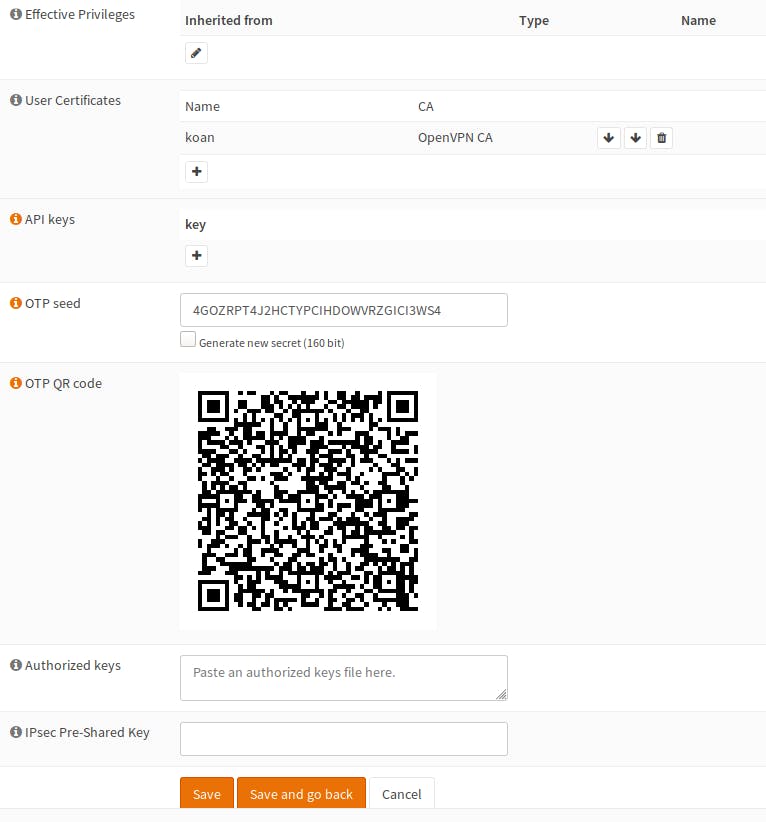
Task: Click the 'OTP QR code' label text
Action: (x=63, y=384)
